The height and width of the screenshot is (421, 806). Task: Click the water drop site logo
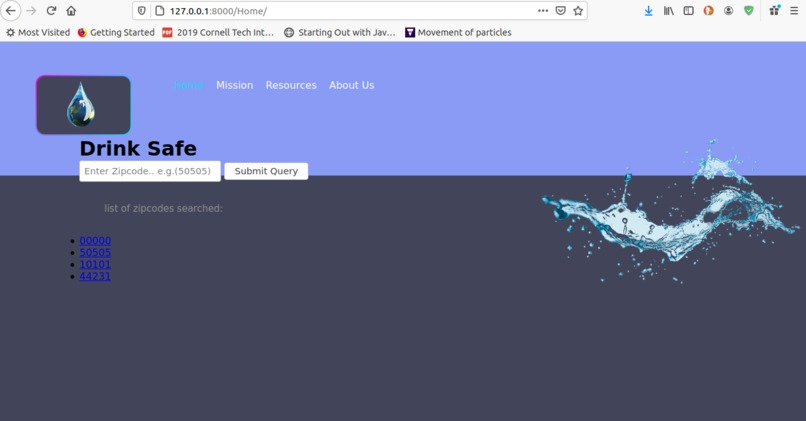click(x=83, y=105)
